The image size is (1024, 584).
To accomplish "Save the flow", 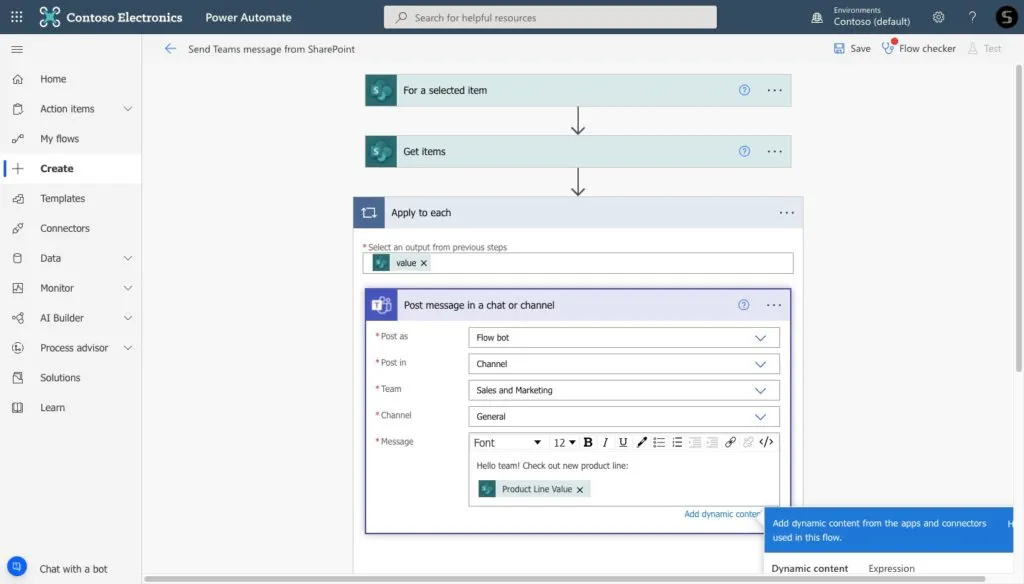I will click(852, 48).
